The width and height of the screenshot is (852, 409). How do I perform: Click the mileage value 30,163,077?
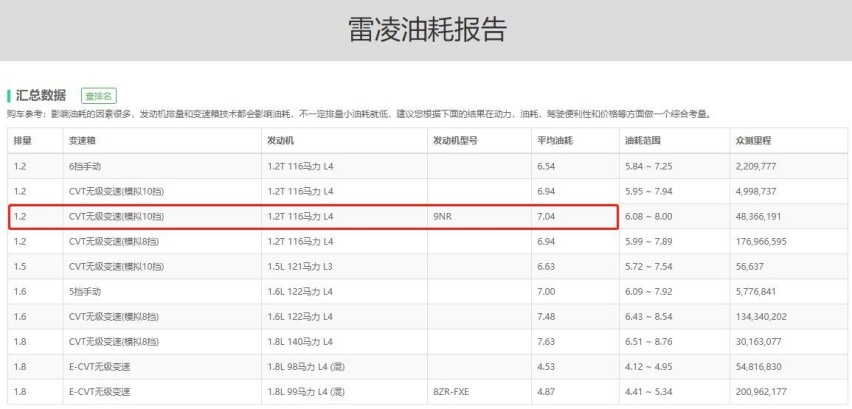click(759, 342)
